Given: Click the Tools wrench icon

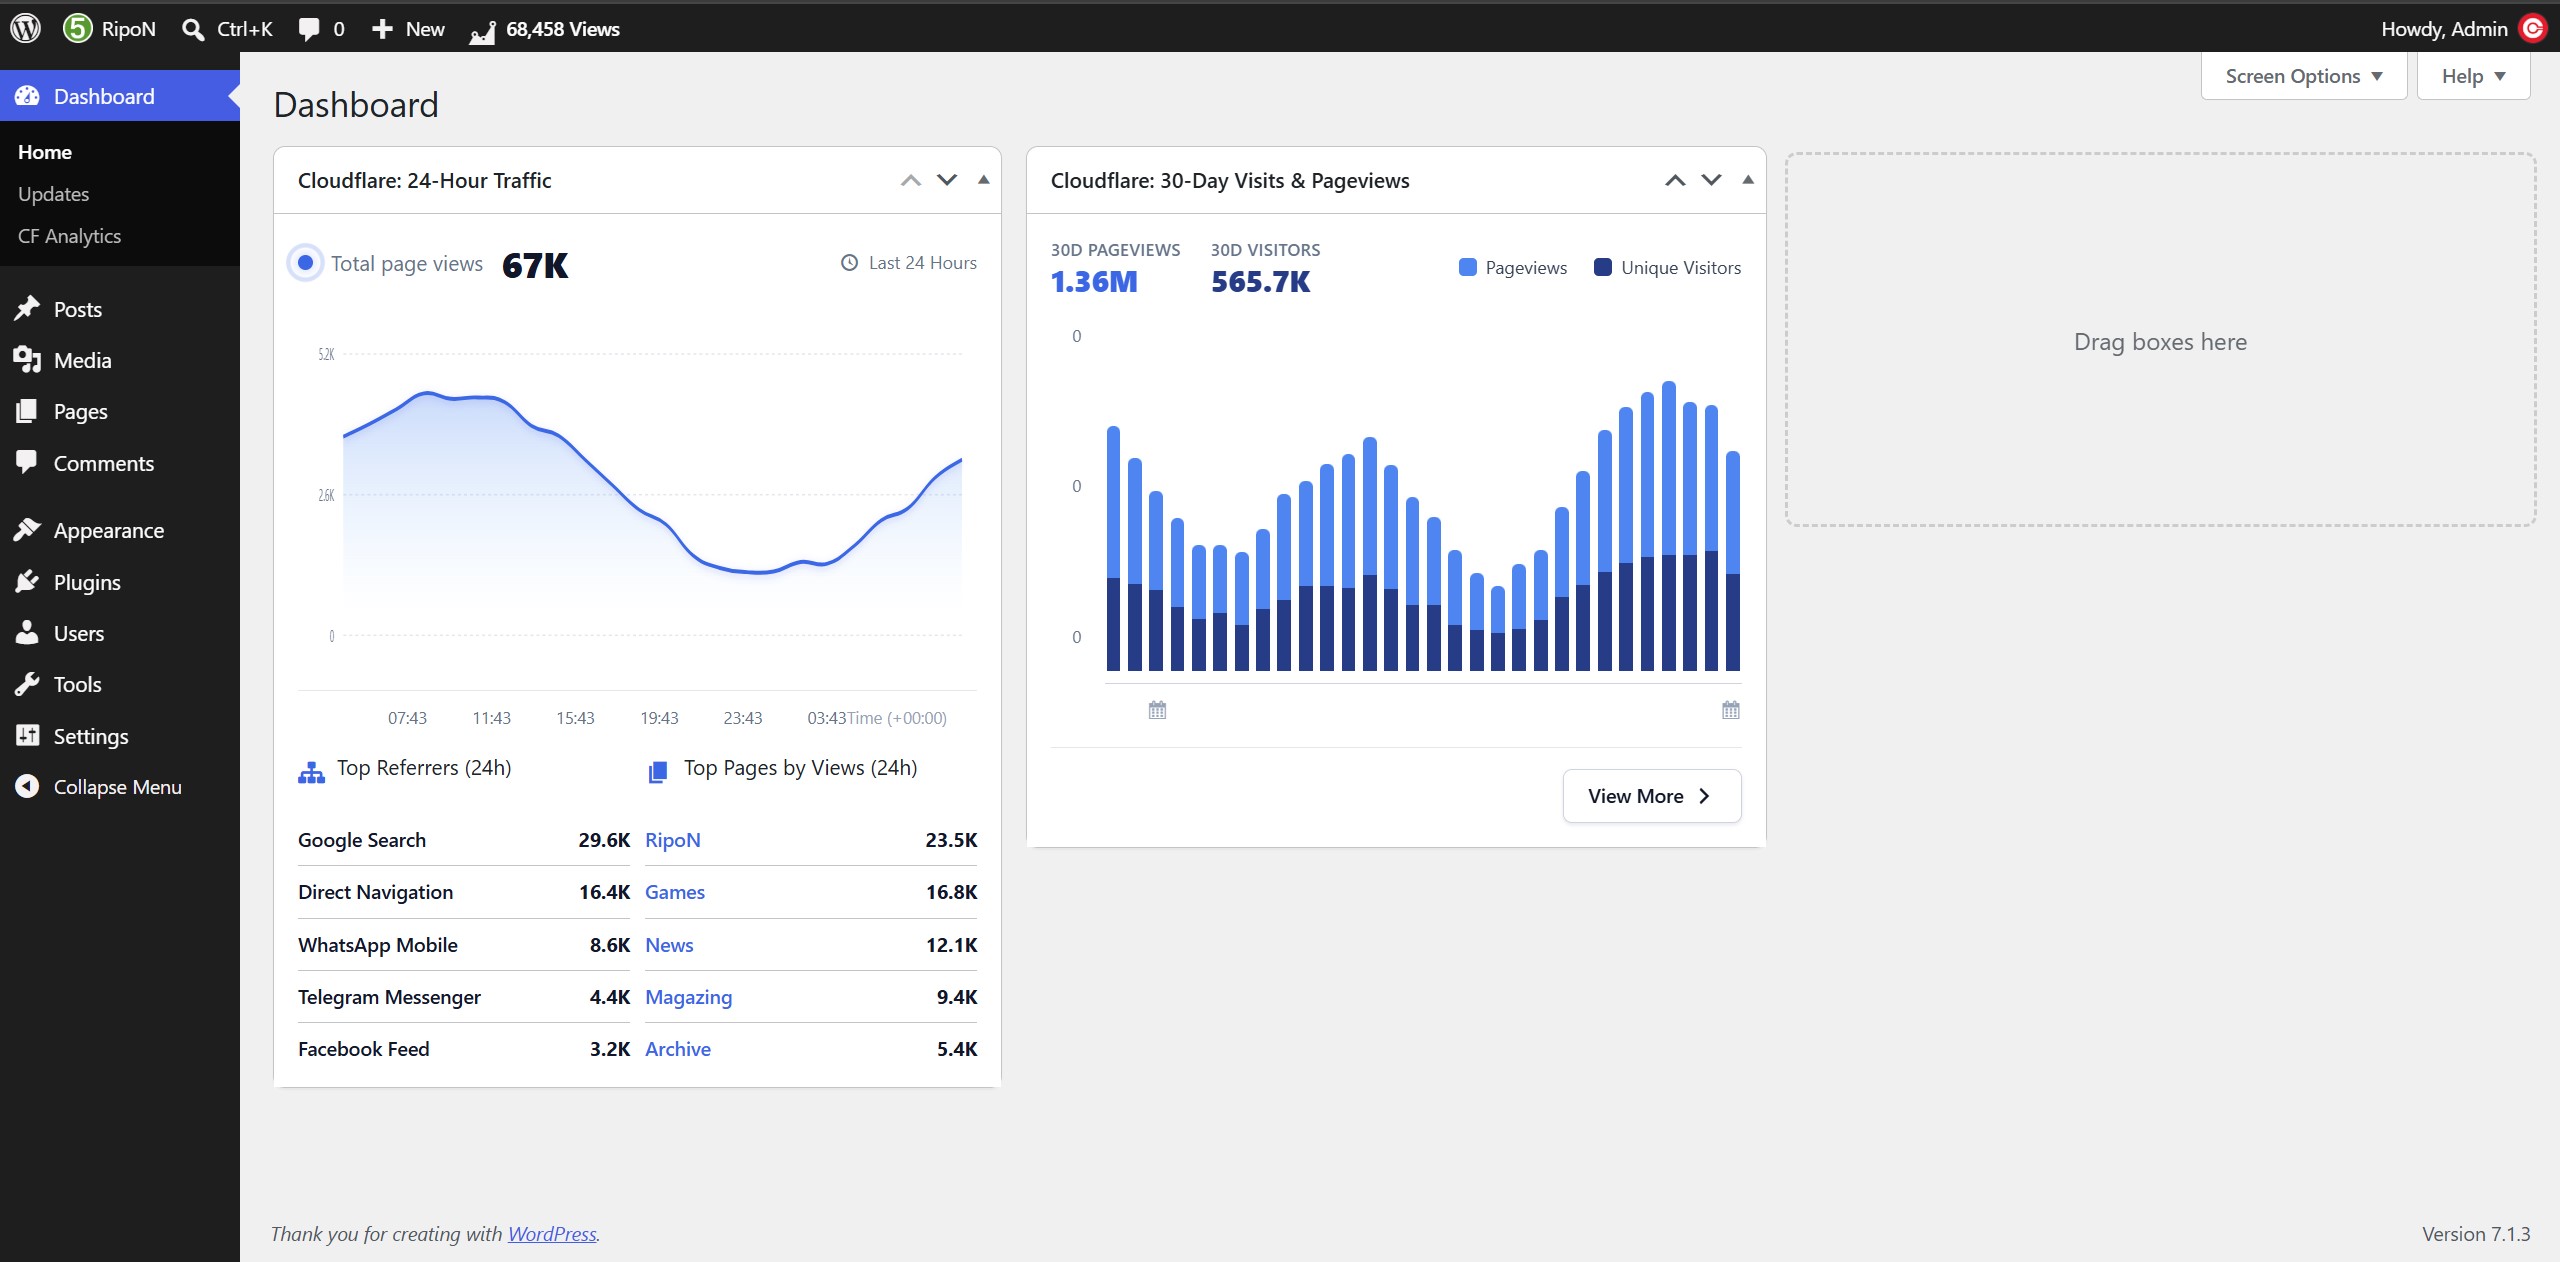Looking at the screenshot, I should click(27, 684).
